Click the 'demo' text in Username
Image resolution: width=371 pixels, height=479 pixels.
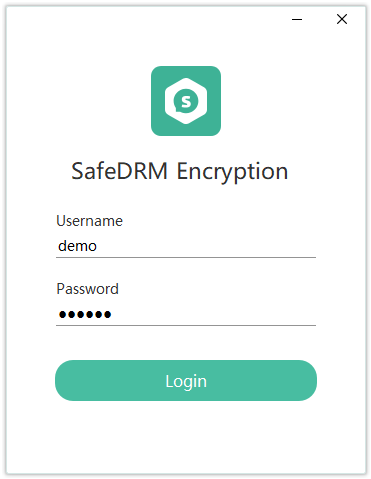click(x=77, y=246)
